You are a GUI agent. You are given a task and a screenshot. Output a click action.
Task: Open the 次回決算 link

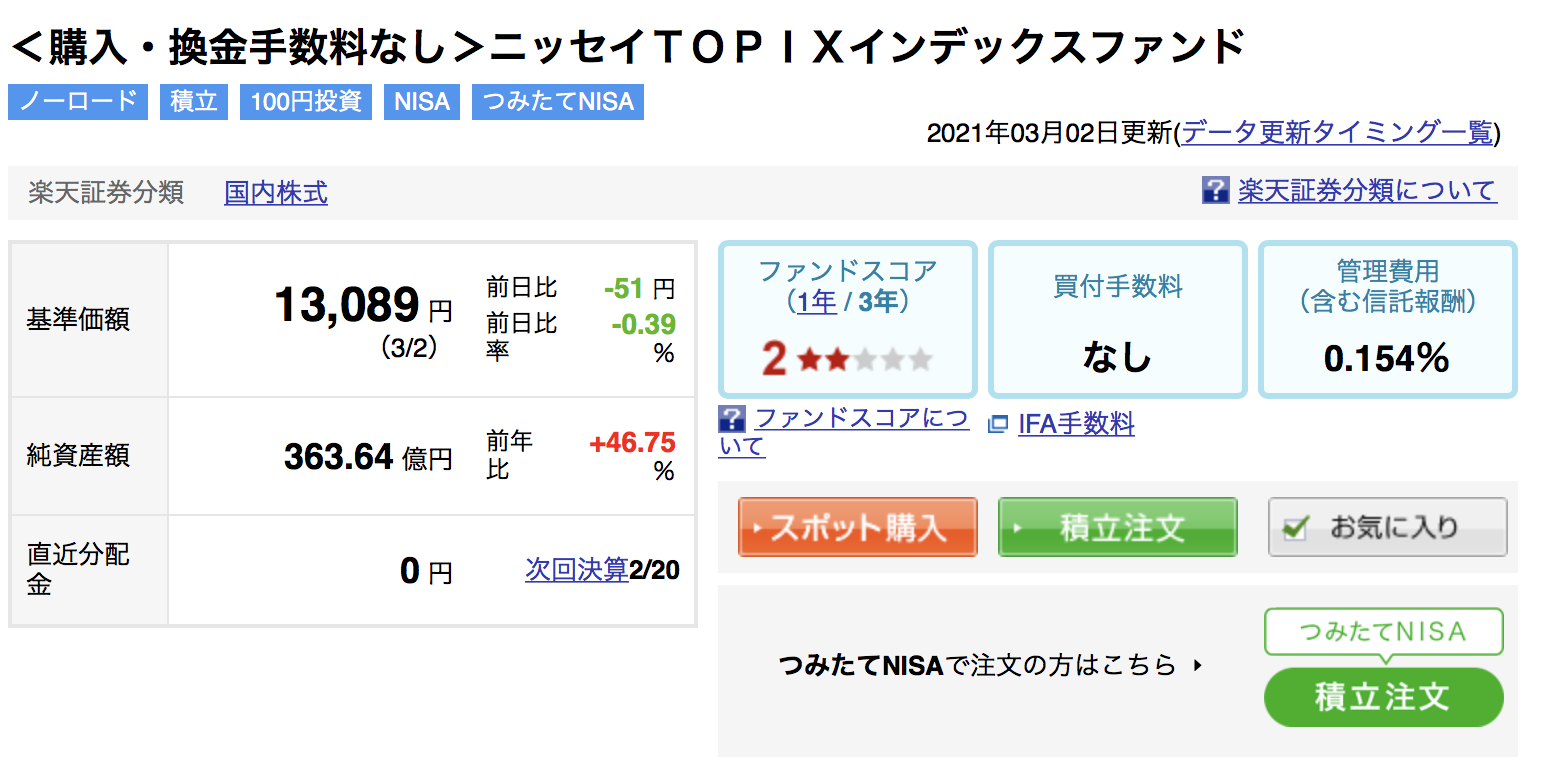(x=577, y=570)
